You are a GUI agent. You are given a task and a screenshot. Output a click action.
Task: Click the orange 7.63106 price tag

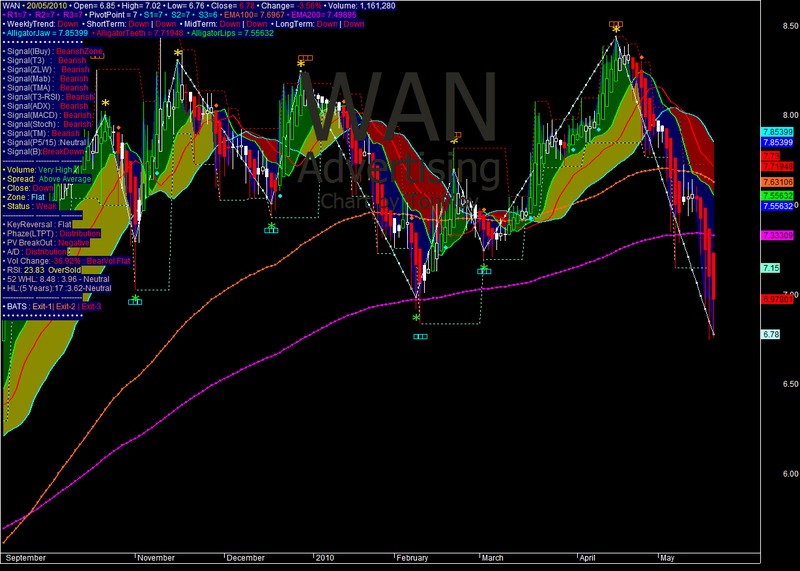click(x=777, y=182)
